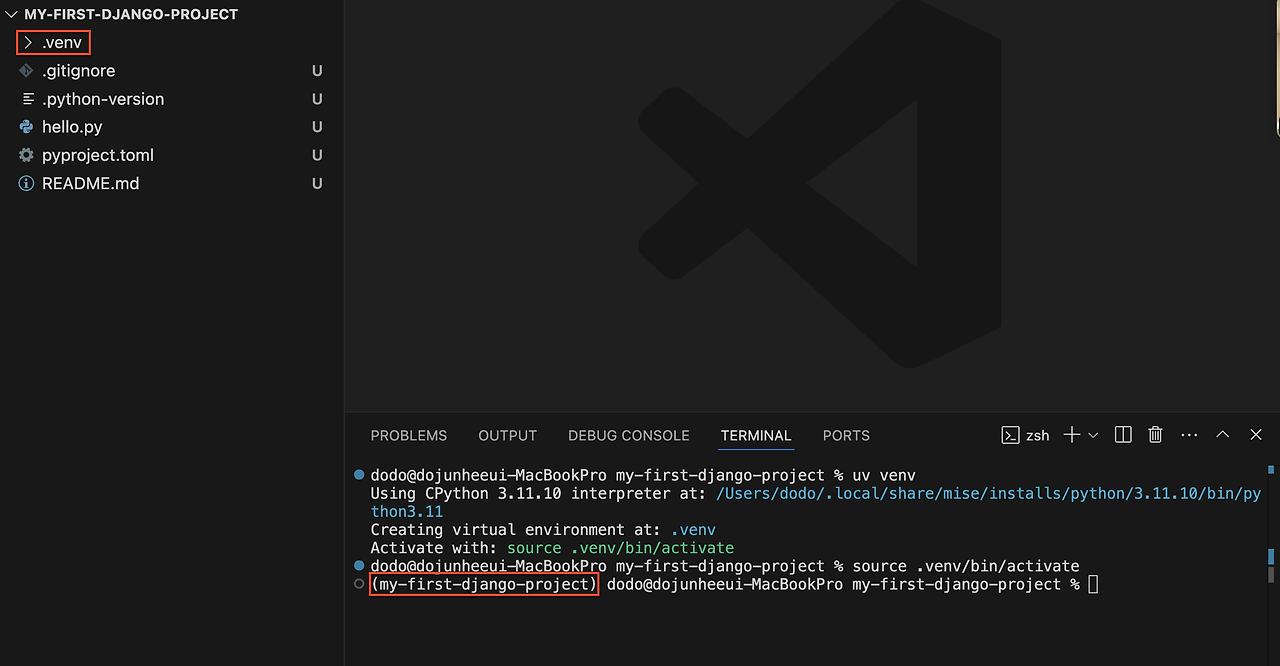Image resolution: width=1280 pixels, height=666 pixels.
Task: Open the terminal panel more actions menu
Action: (1189, 435)
